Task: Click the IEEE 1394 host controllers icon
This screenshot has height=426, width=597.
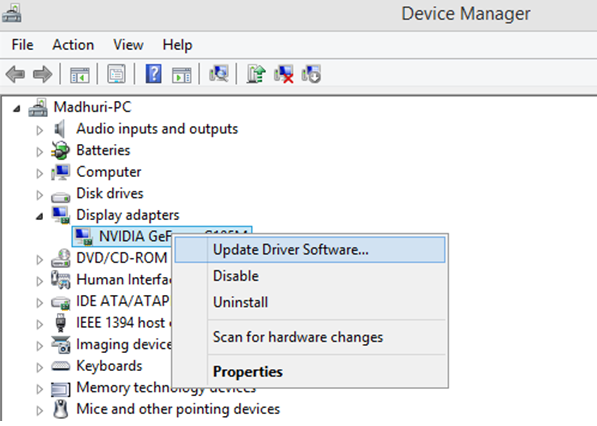Action: 60,323
